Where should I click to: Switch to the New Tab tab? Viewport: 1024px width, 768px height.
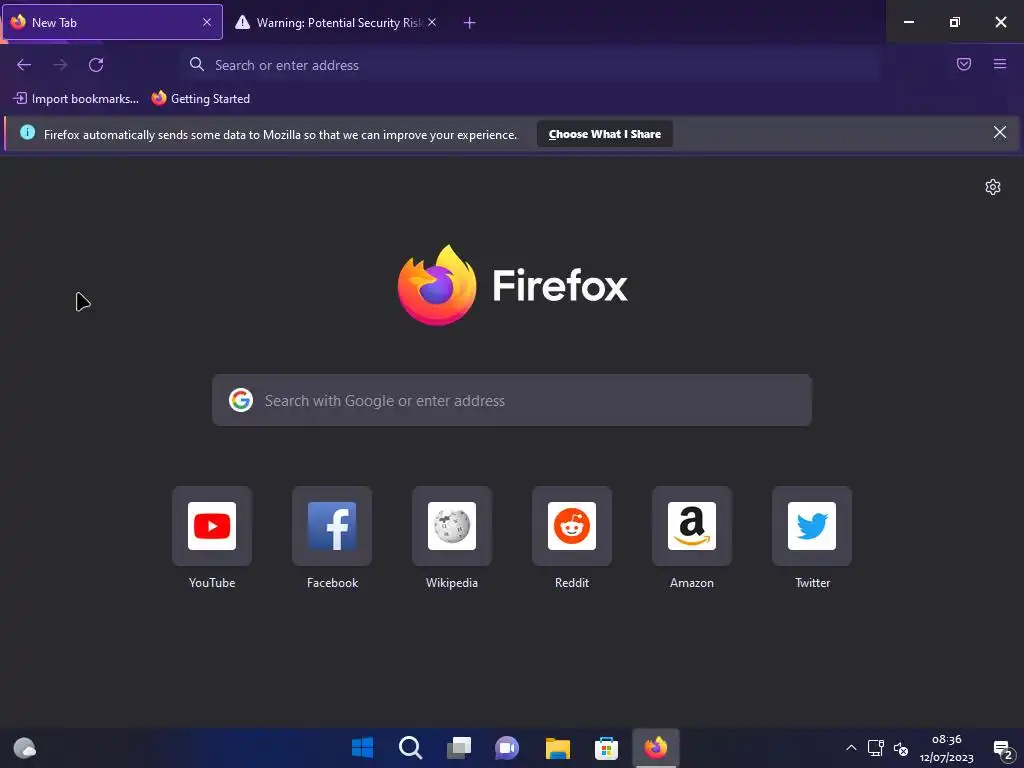coord(112,22)
